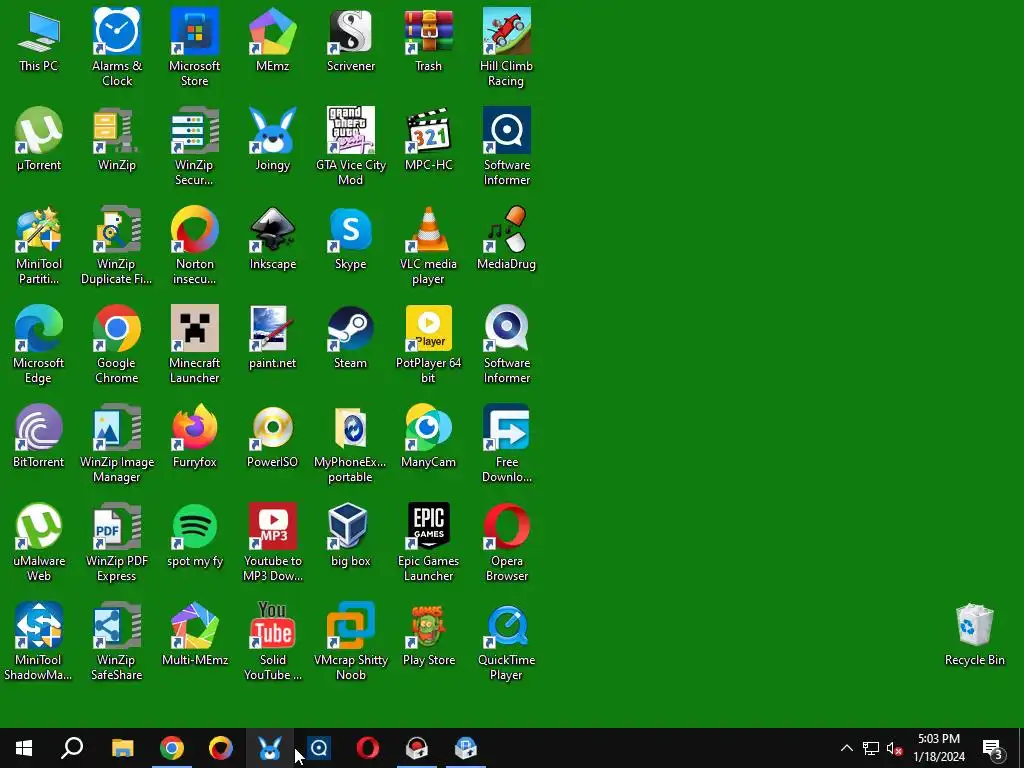1024x768 pixels.
Task: Open MPC-HC media player icon
Action: [428, 138]
